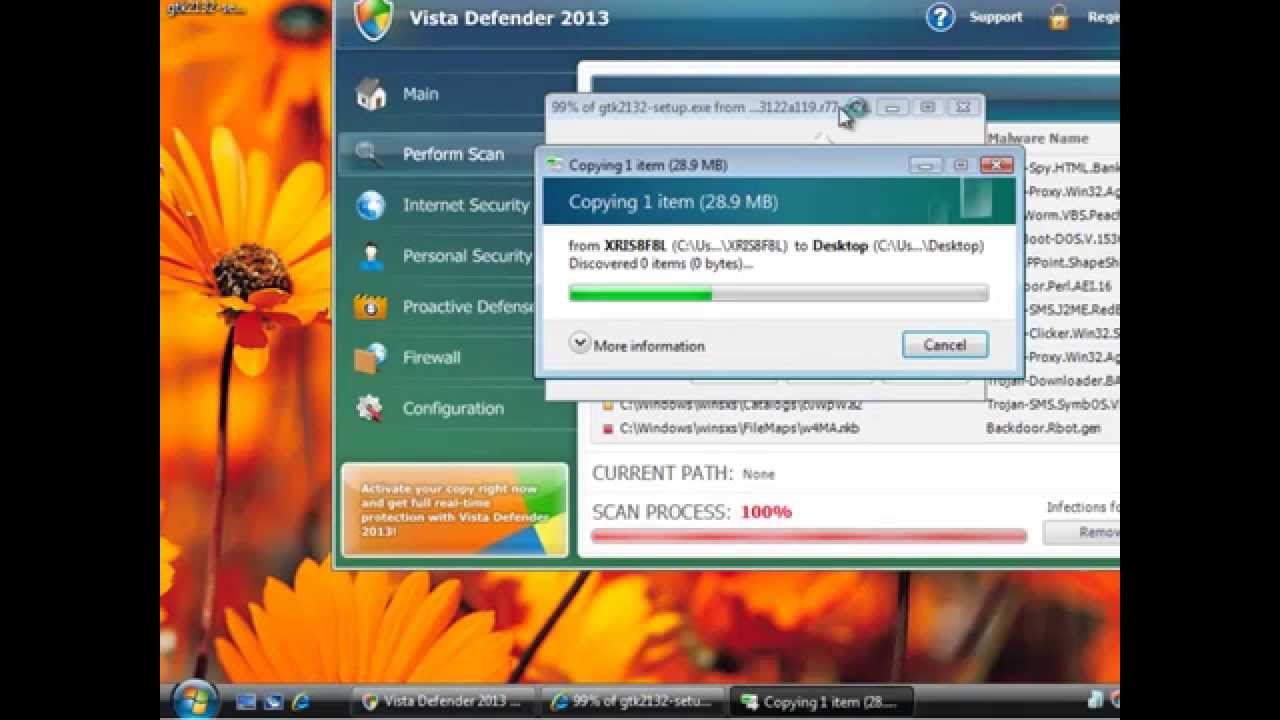
Task: Launch Internet Explorer from quick launch
Action: 300,702
